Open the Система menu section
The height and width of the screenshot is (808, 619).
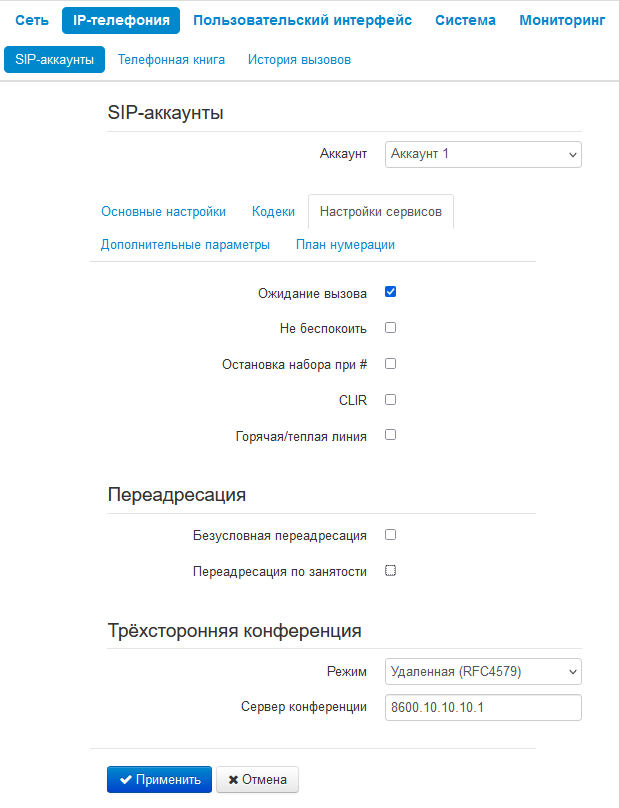[x=466, y=20]
